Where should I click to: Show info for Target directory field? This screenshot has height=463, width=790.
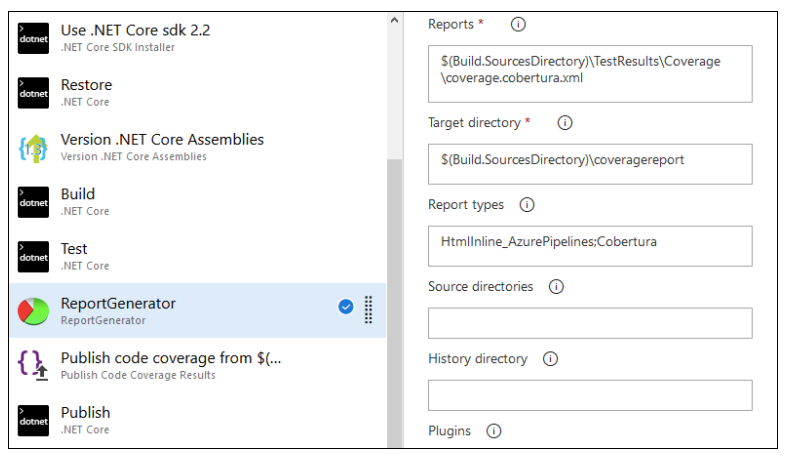(x=564, y=123)
